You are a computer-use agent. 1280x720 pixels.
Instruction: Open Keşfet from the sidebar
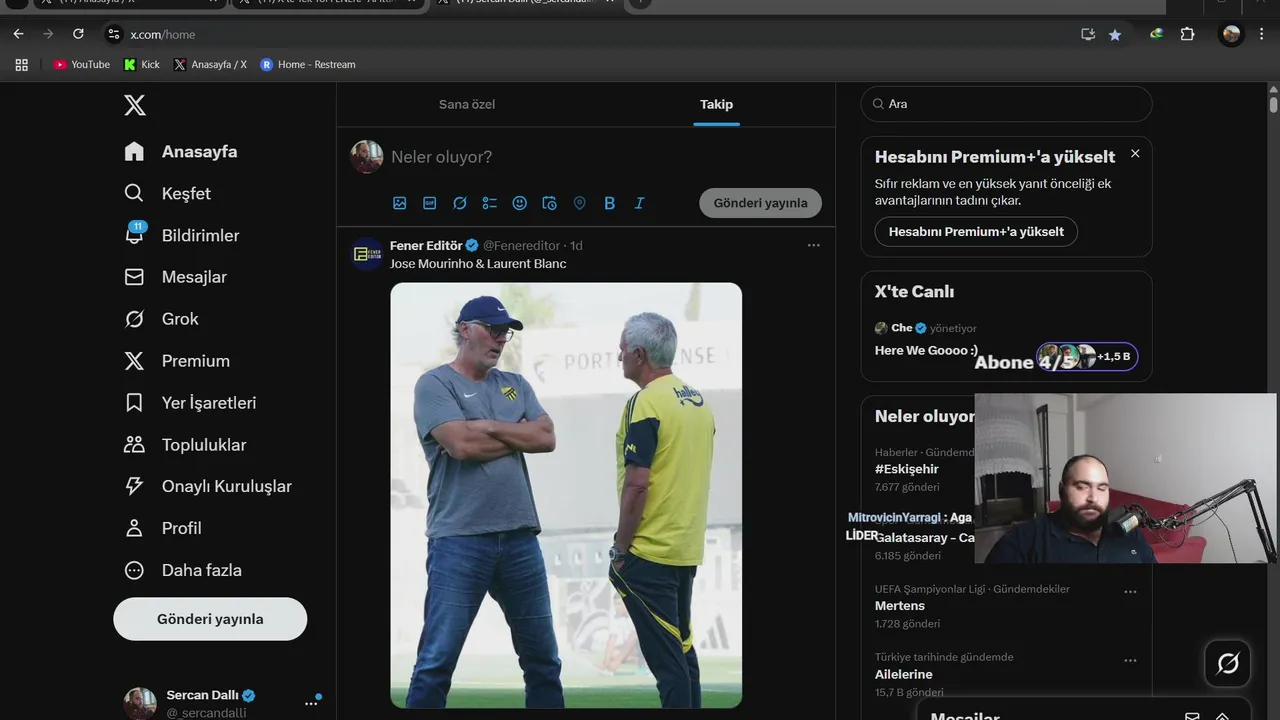167,193
